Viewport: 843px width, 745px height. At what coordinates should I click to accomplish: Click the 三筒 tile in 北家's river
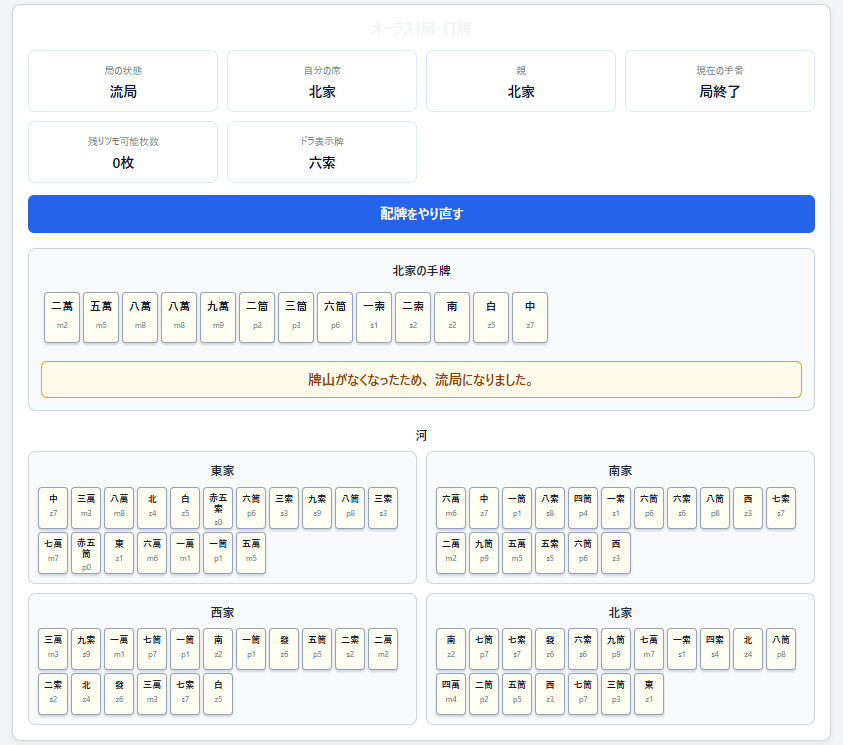[x=616, y=694]
